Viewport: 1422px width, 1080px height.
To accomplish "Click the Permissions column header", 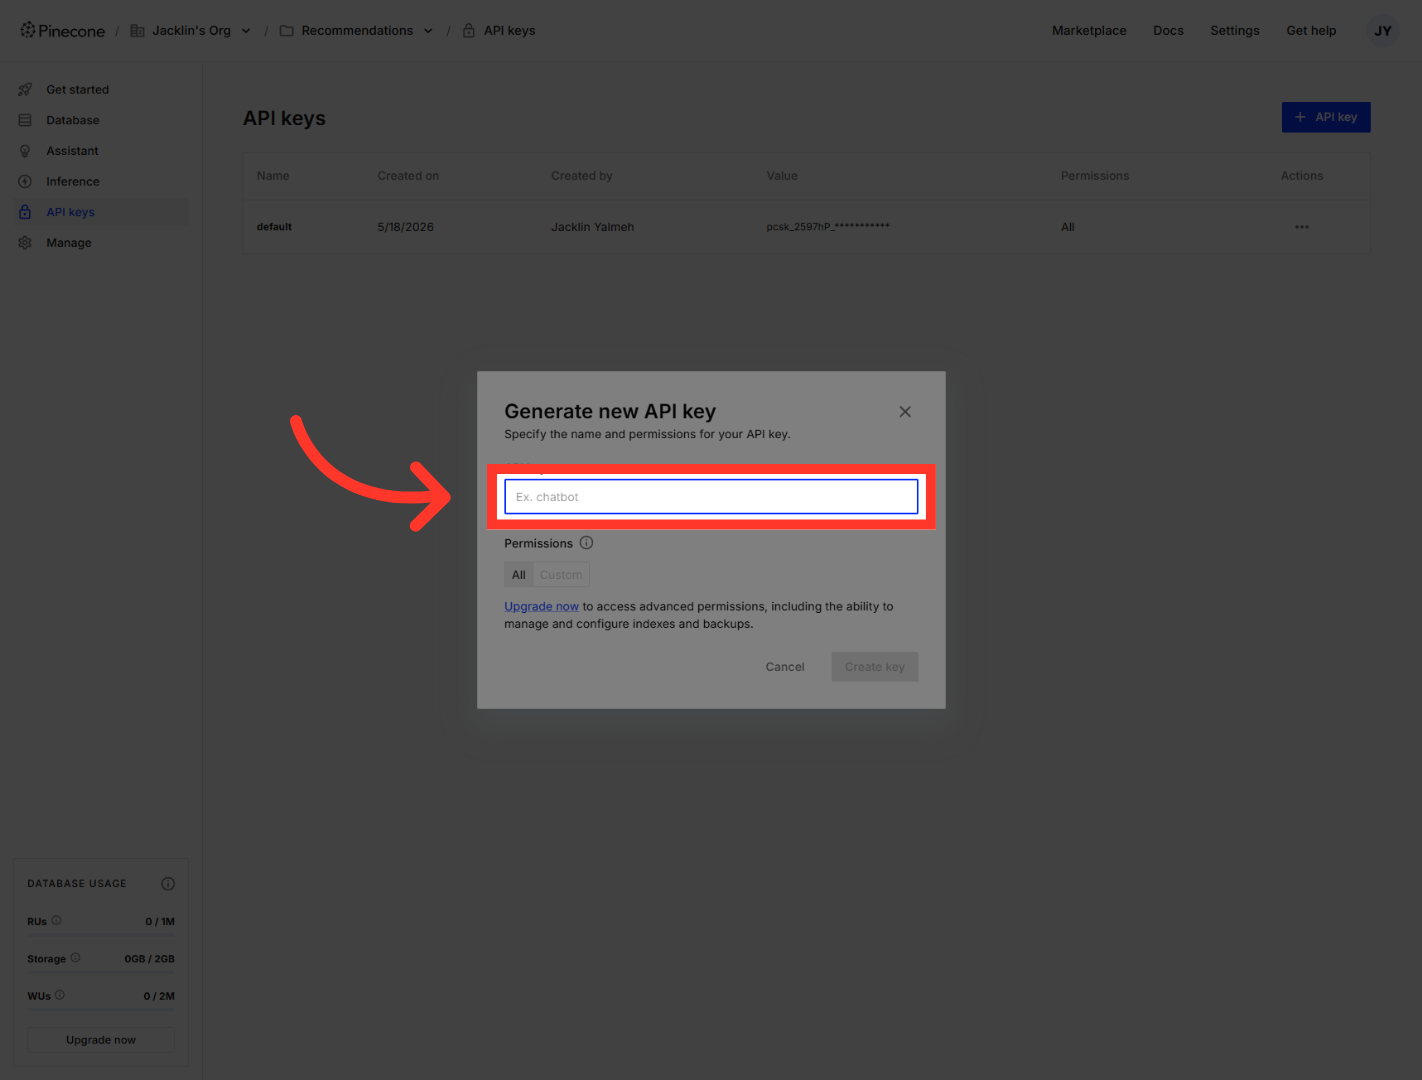I will (1095, 176).
